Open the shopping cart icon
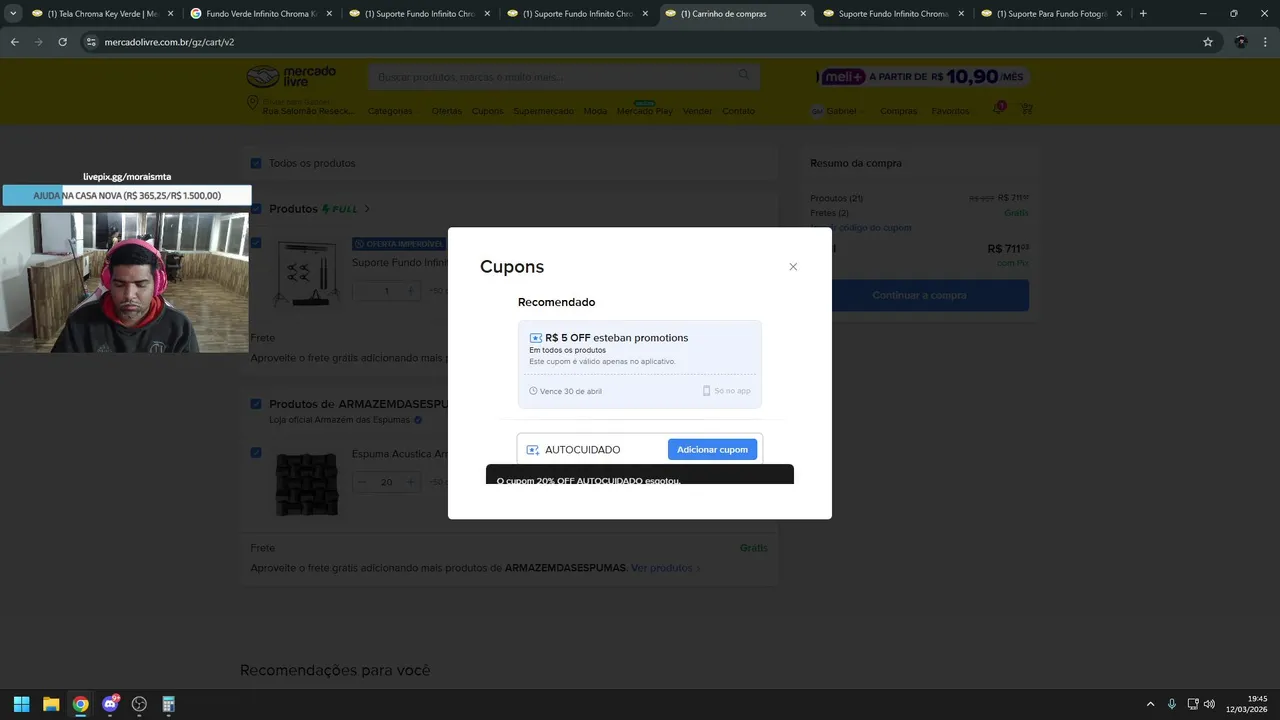The height and width of the screenshot is (720, 1280). [1026, 109]
